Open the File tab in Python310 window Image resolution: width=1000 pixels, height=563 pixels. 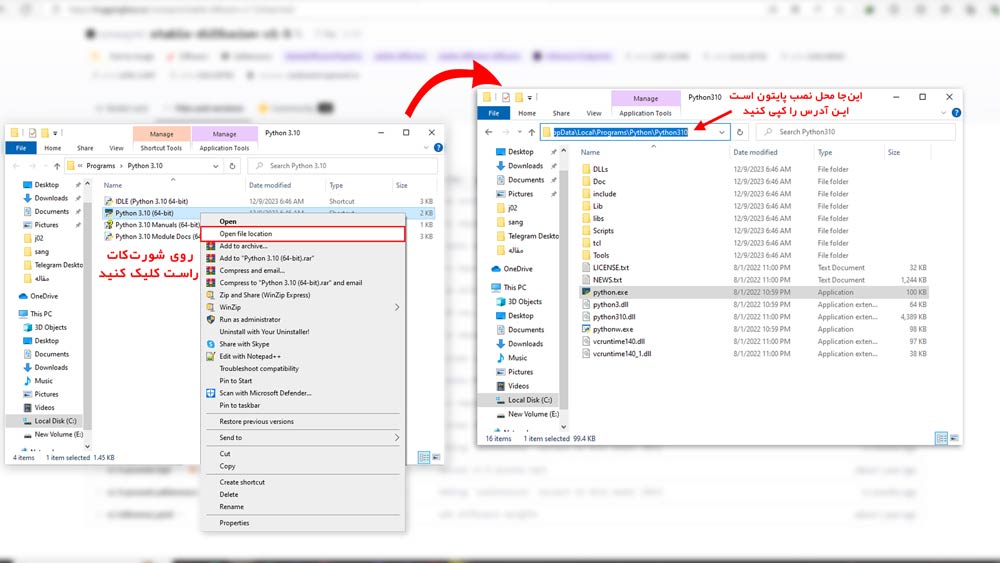[494, 113]
